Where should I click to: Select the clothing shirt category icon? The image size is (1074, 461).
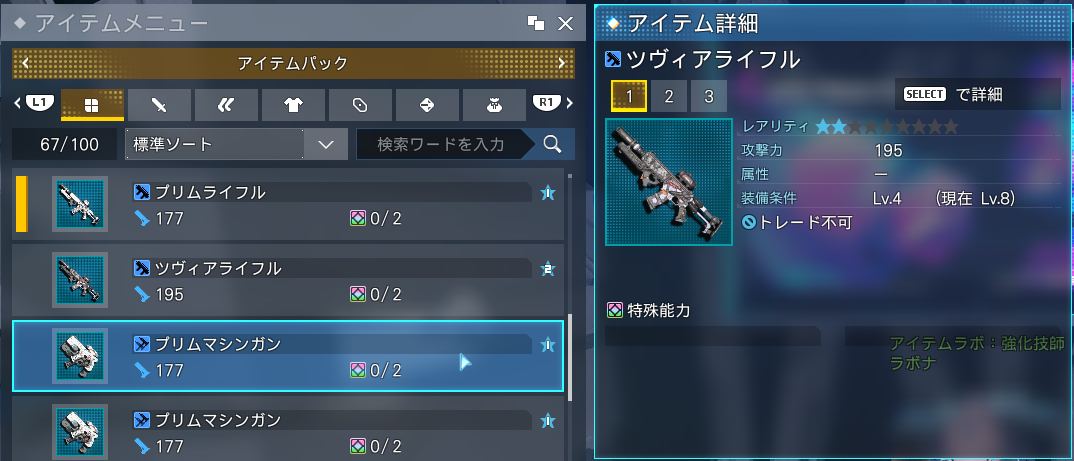[293, 105]
